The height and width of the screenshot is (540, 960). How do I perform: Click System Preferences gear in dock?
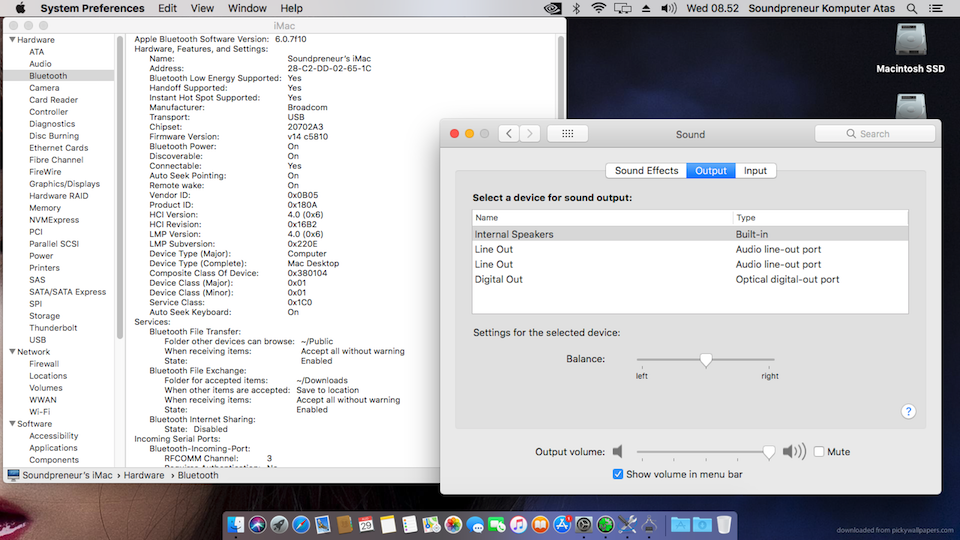[x=584, y=525]
